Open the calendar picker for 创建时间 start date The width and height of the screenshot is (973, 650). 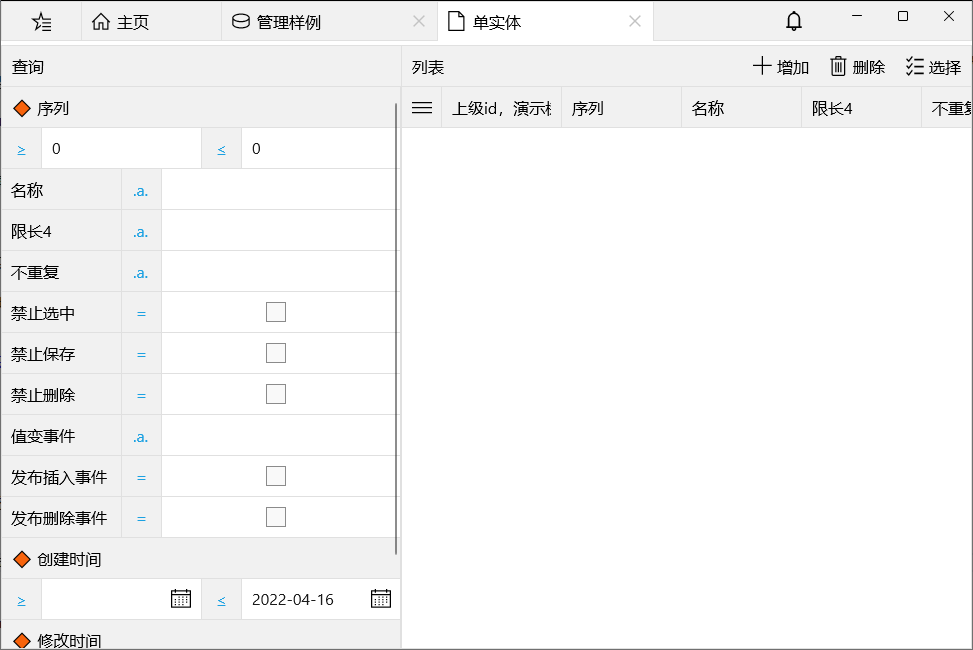point(181,598)
